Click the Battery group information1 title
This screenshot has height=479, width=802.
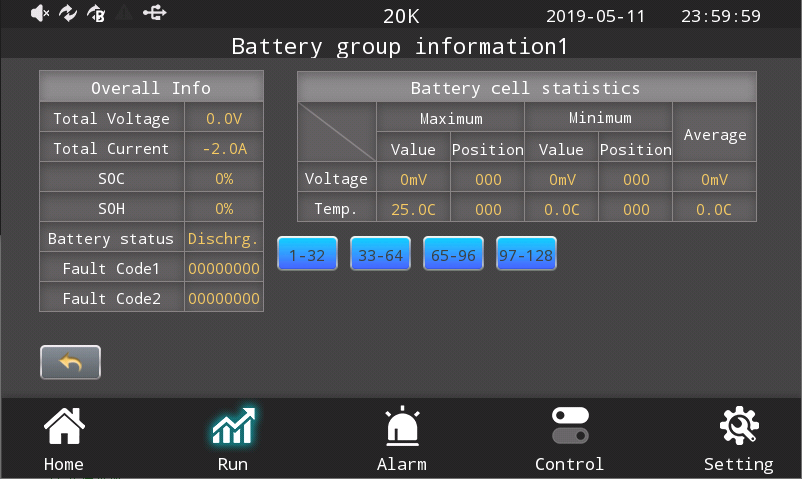click(x=399, y=47)
